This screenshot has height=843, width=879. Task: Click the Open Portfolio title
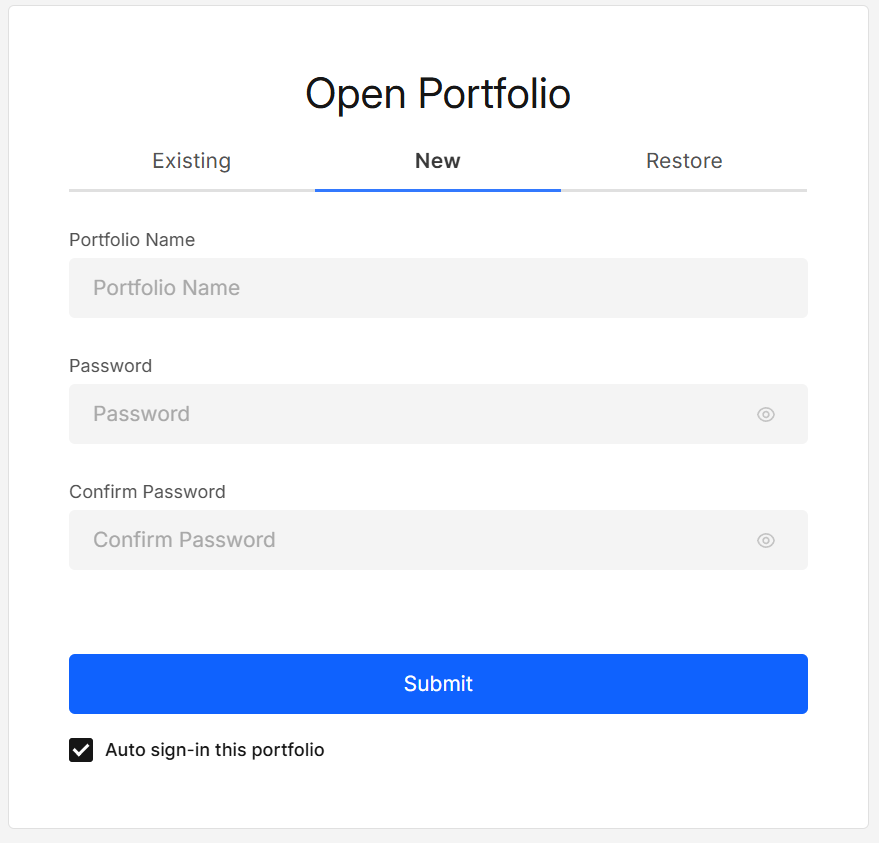[437, 93]
